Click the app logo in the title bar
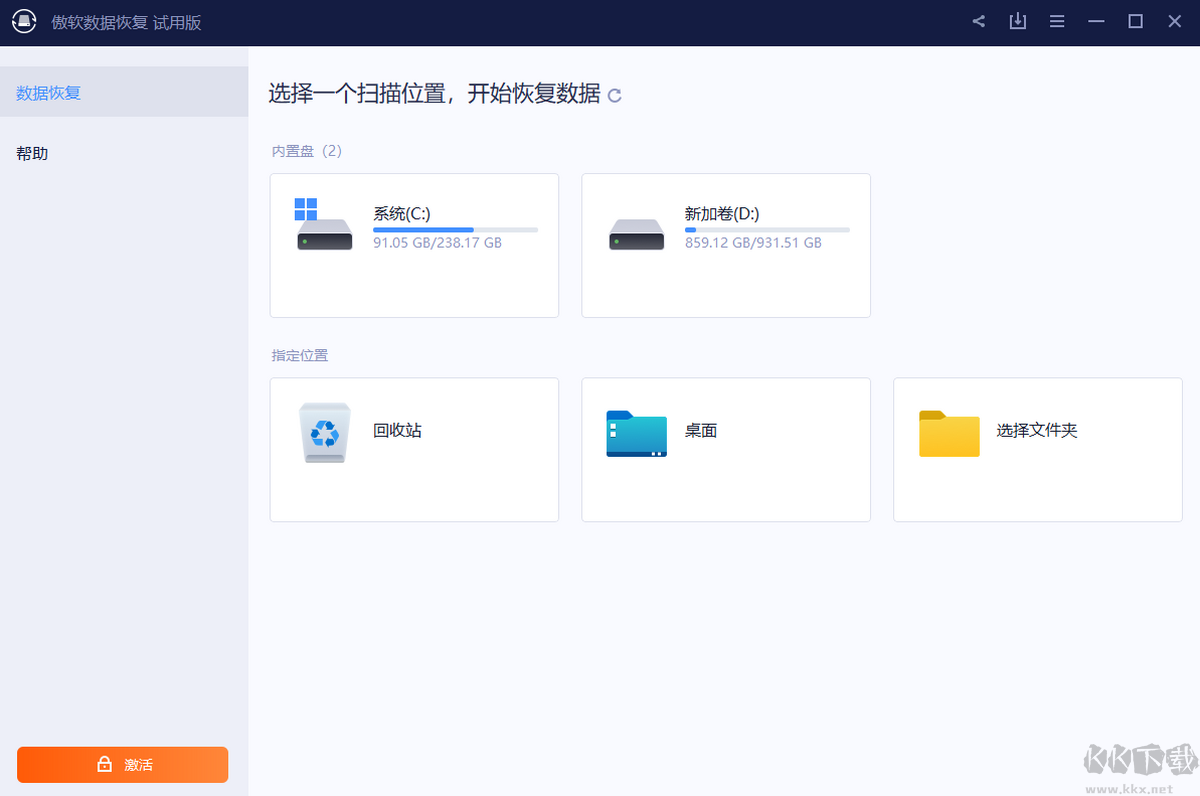The image size is (1200, 796). click(24, 22)
